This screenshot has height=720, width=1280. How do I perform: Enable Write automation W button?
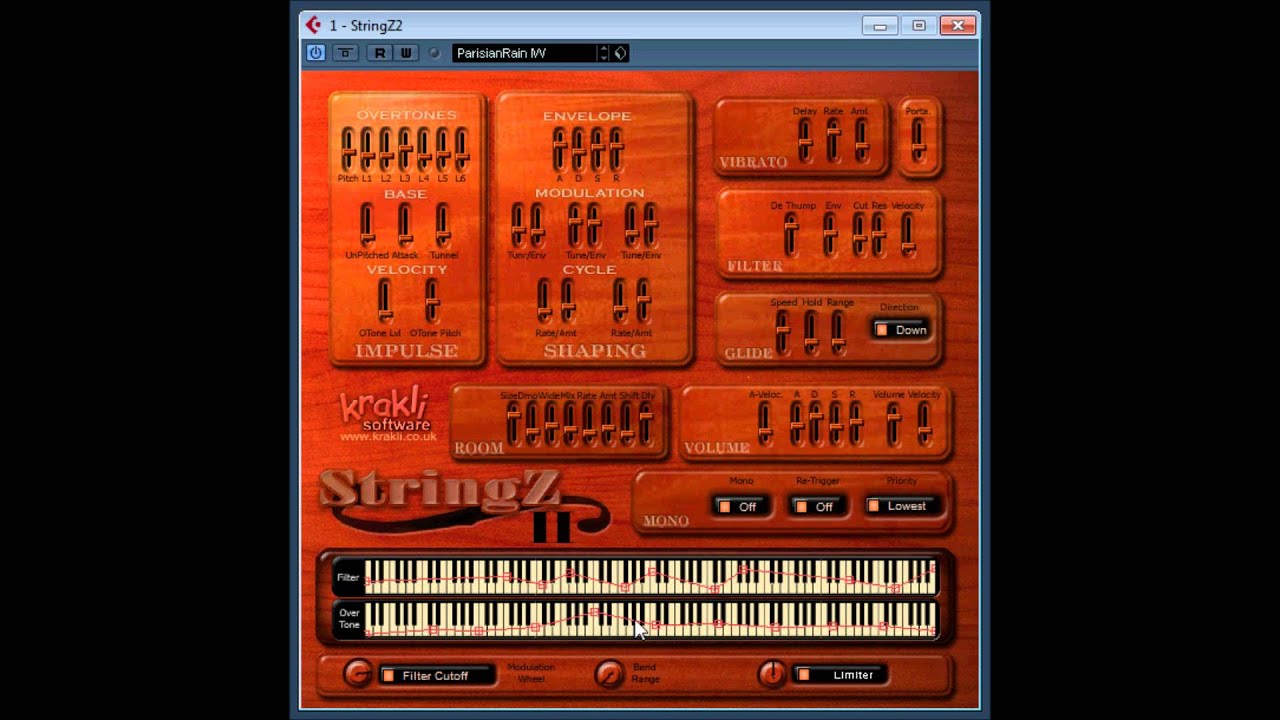[405, 53]
